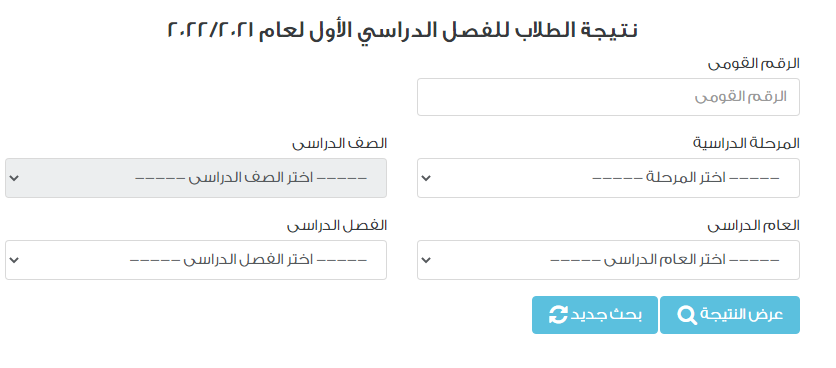Click the الرقم القومى field label
The image size is (836, 368).
[x=754, y=63]
